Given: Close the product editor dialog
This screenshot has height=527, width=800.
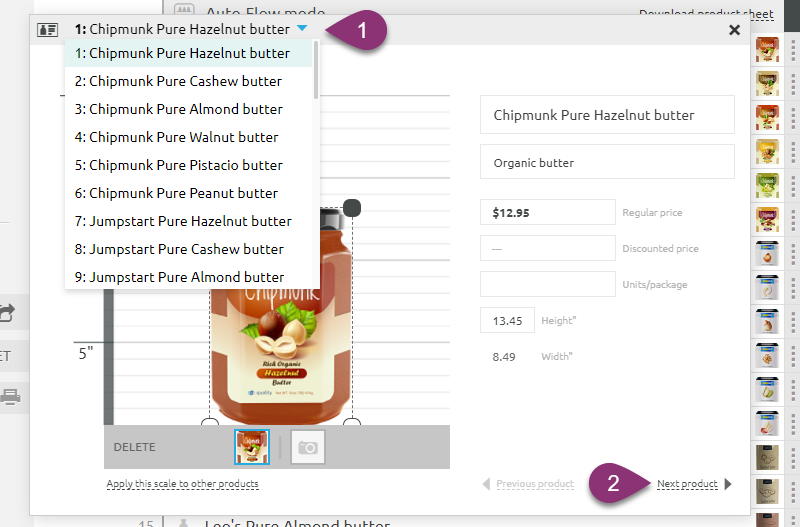Looking at the screenshot, I should (x=735, y=30).
